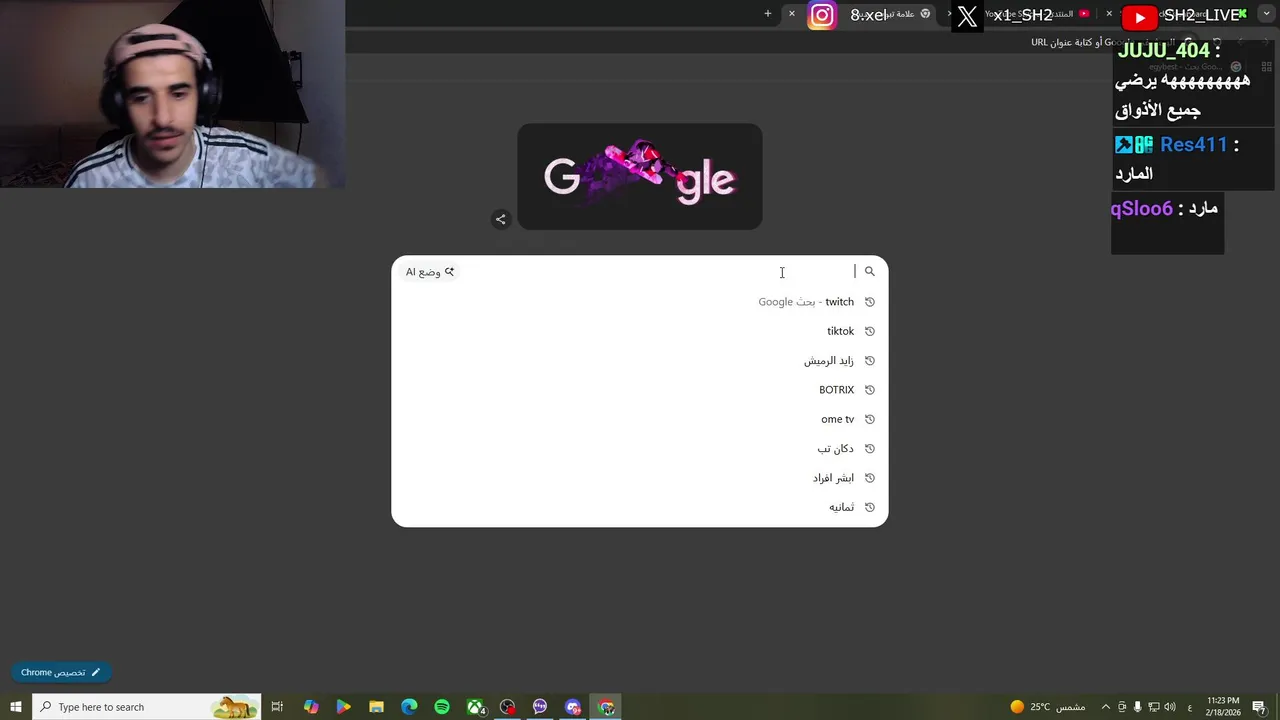1280x720 pixels.
Task: Open OBS Studio from the taskbar
Action: [508, 707]
